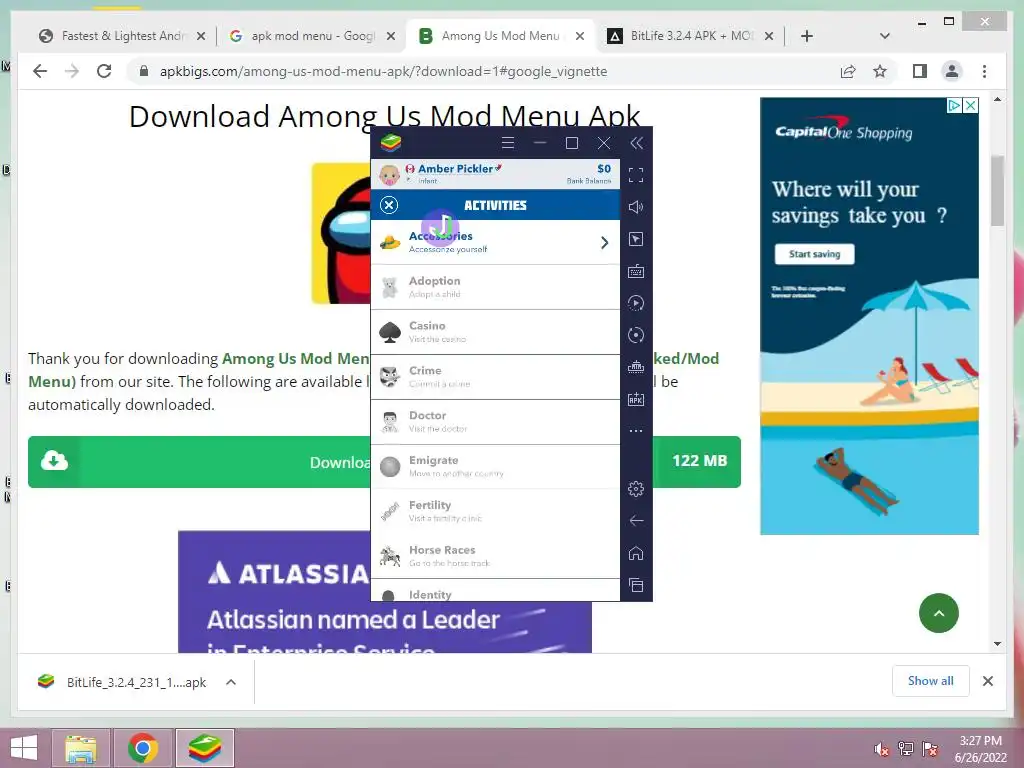Click Start saving on Capital One ad

coord(814,254)
